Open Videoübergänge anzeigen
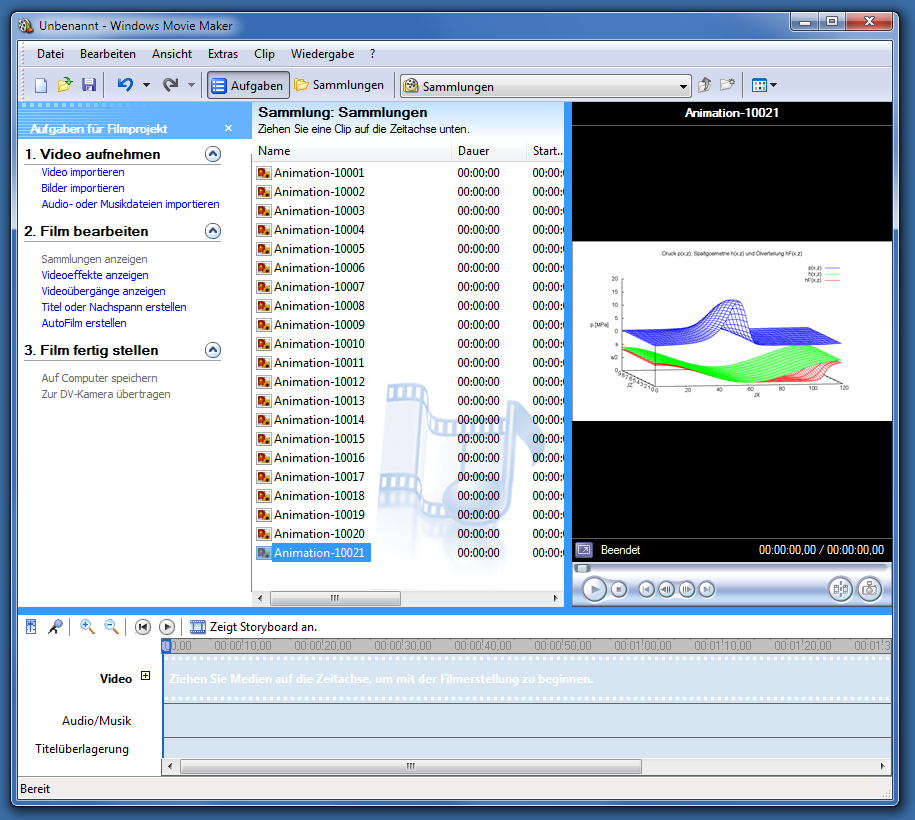915x820 pixels. (x=103, y=291)
